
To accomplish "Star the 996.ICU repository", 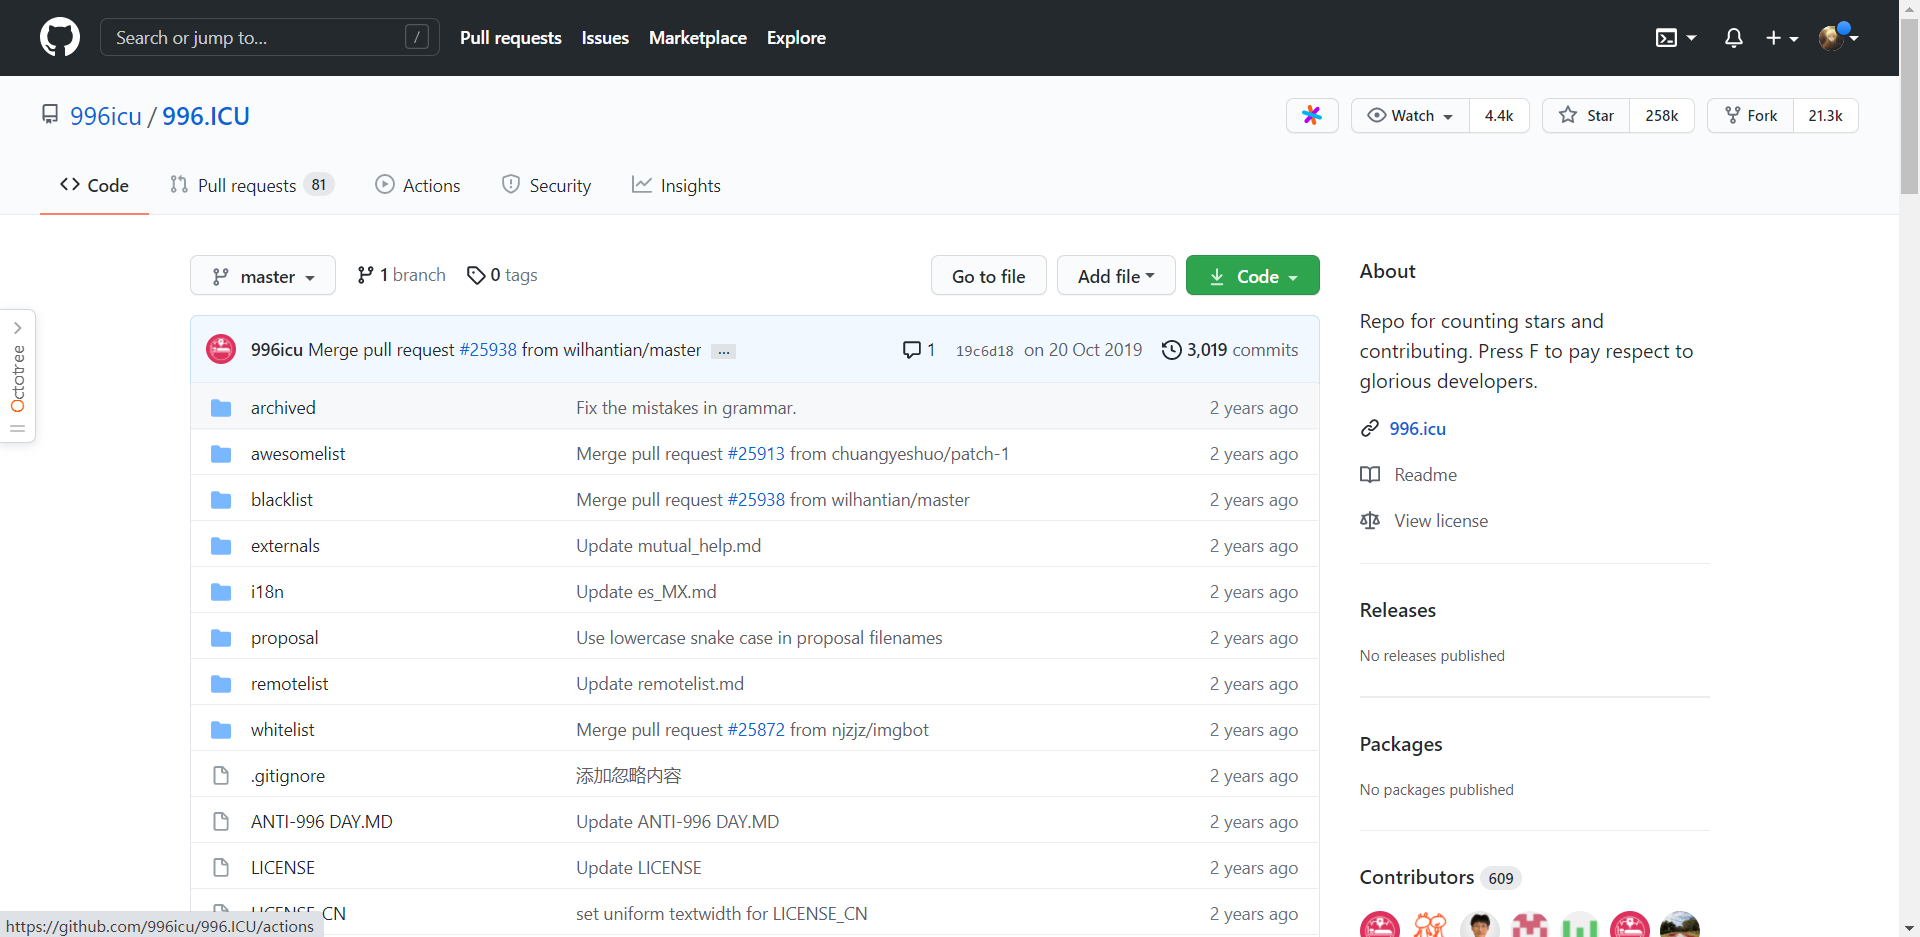I will tap(1586, 116).
